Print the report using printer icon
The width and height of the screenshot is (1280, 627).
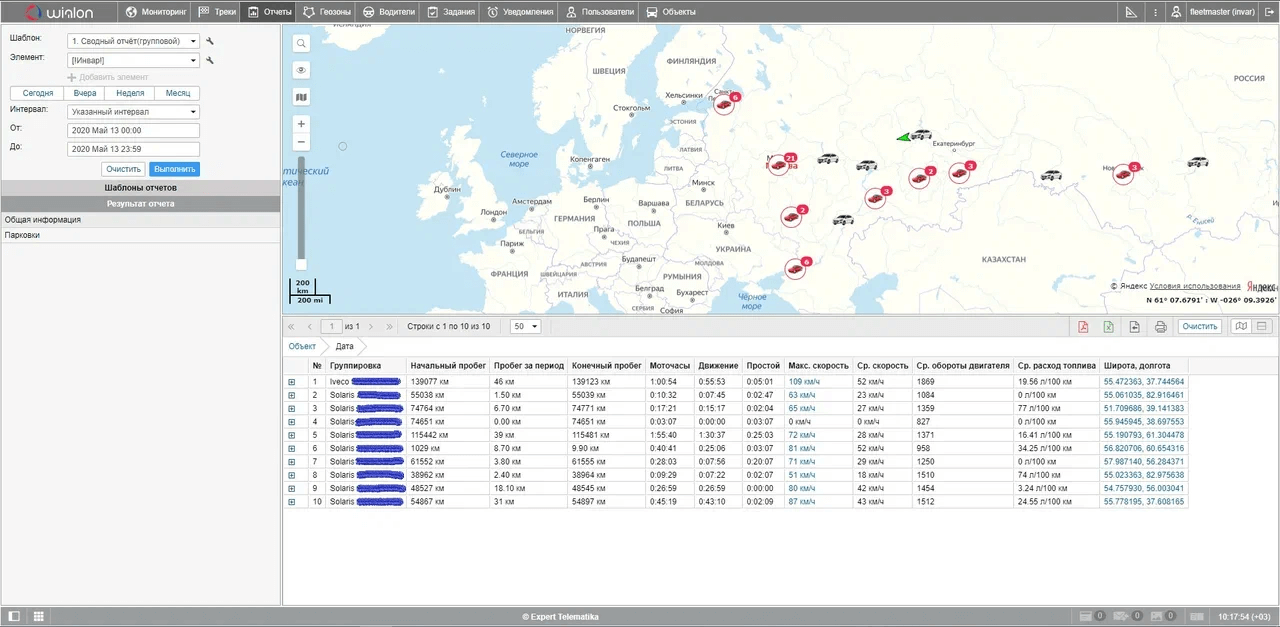click(x=1161, y=327)
